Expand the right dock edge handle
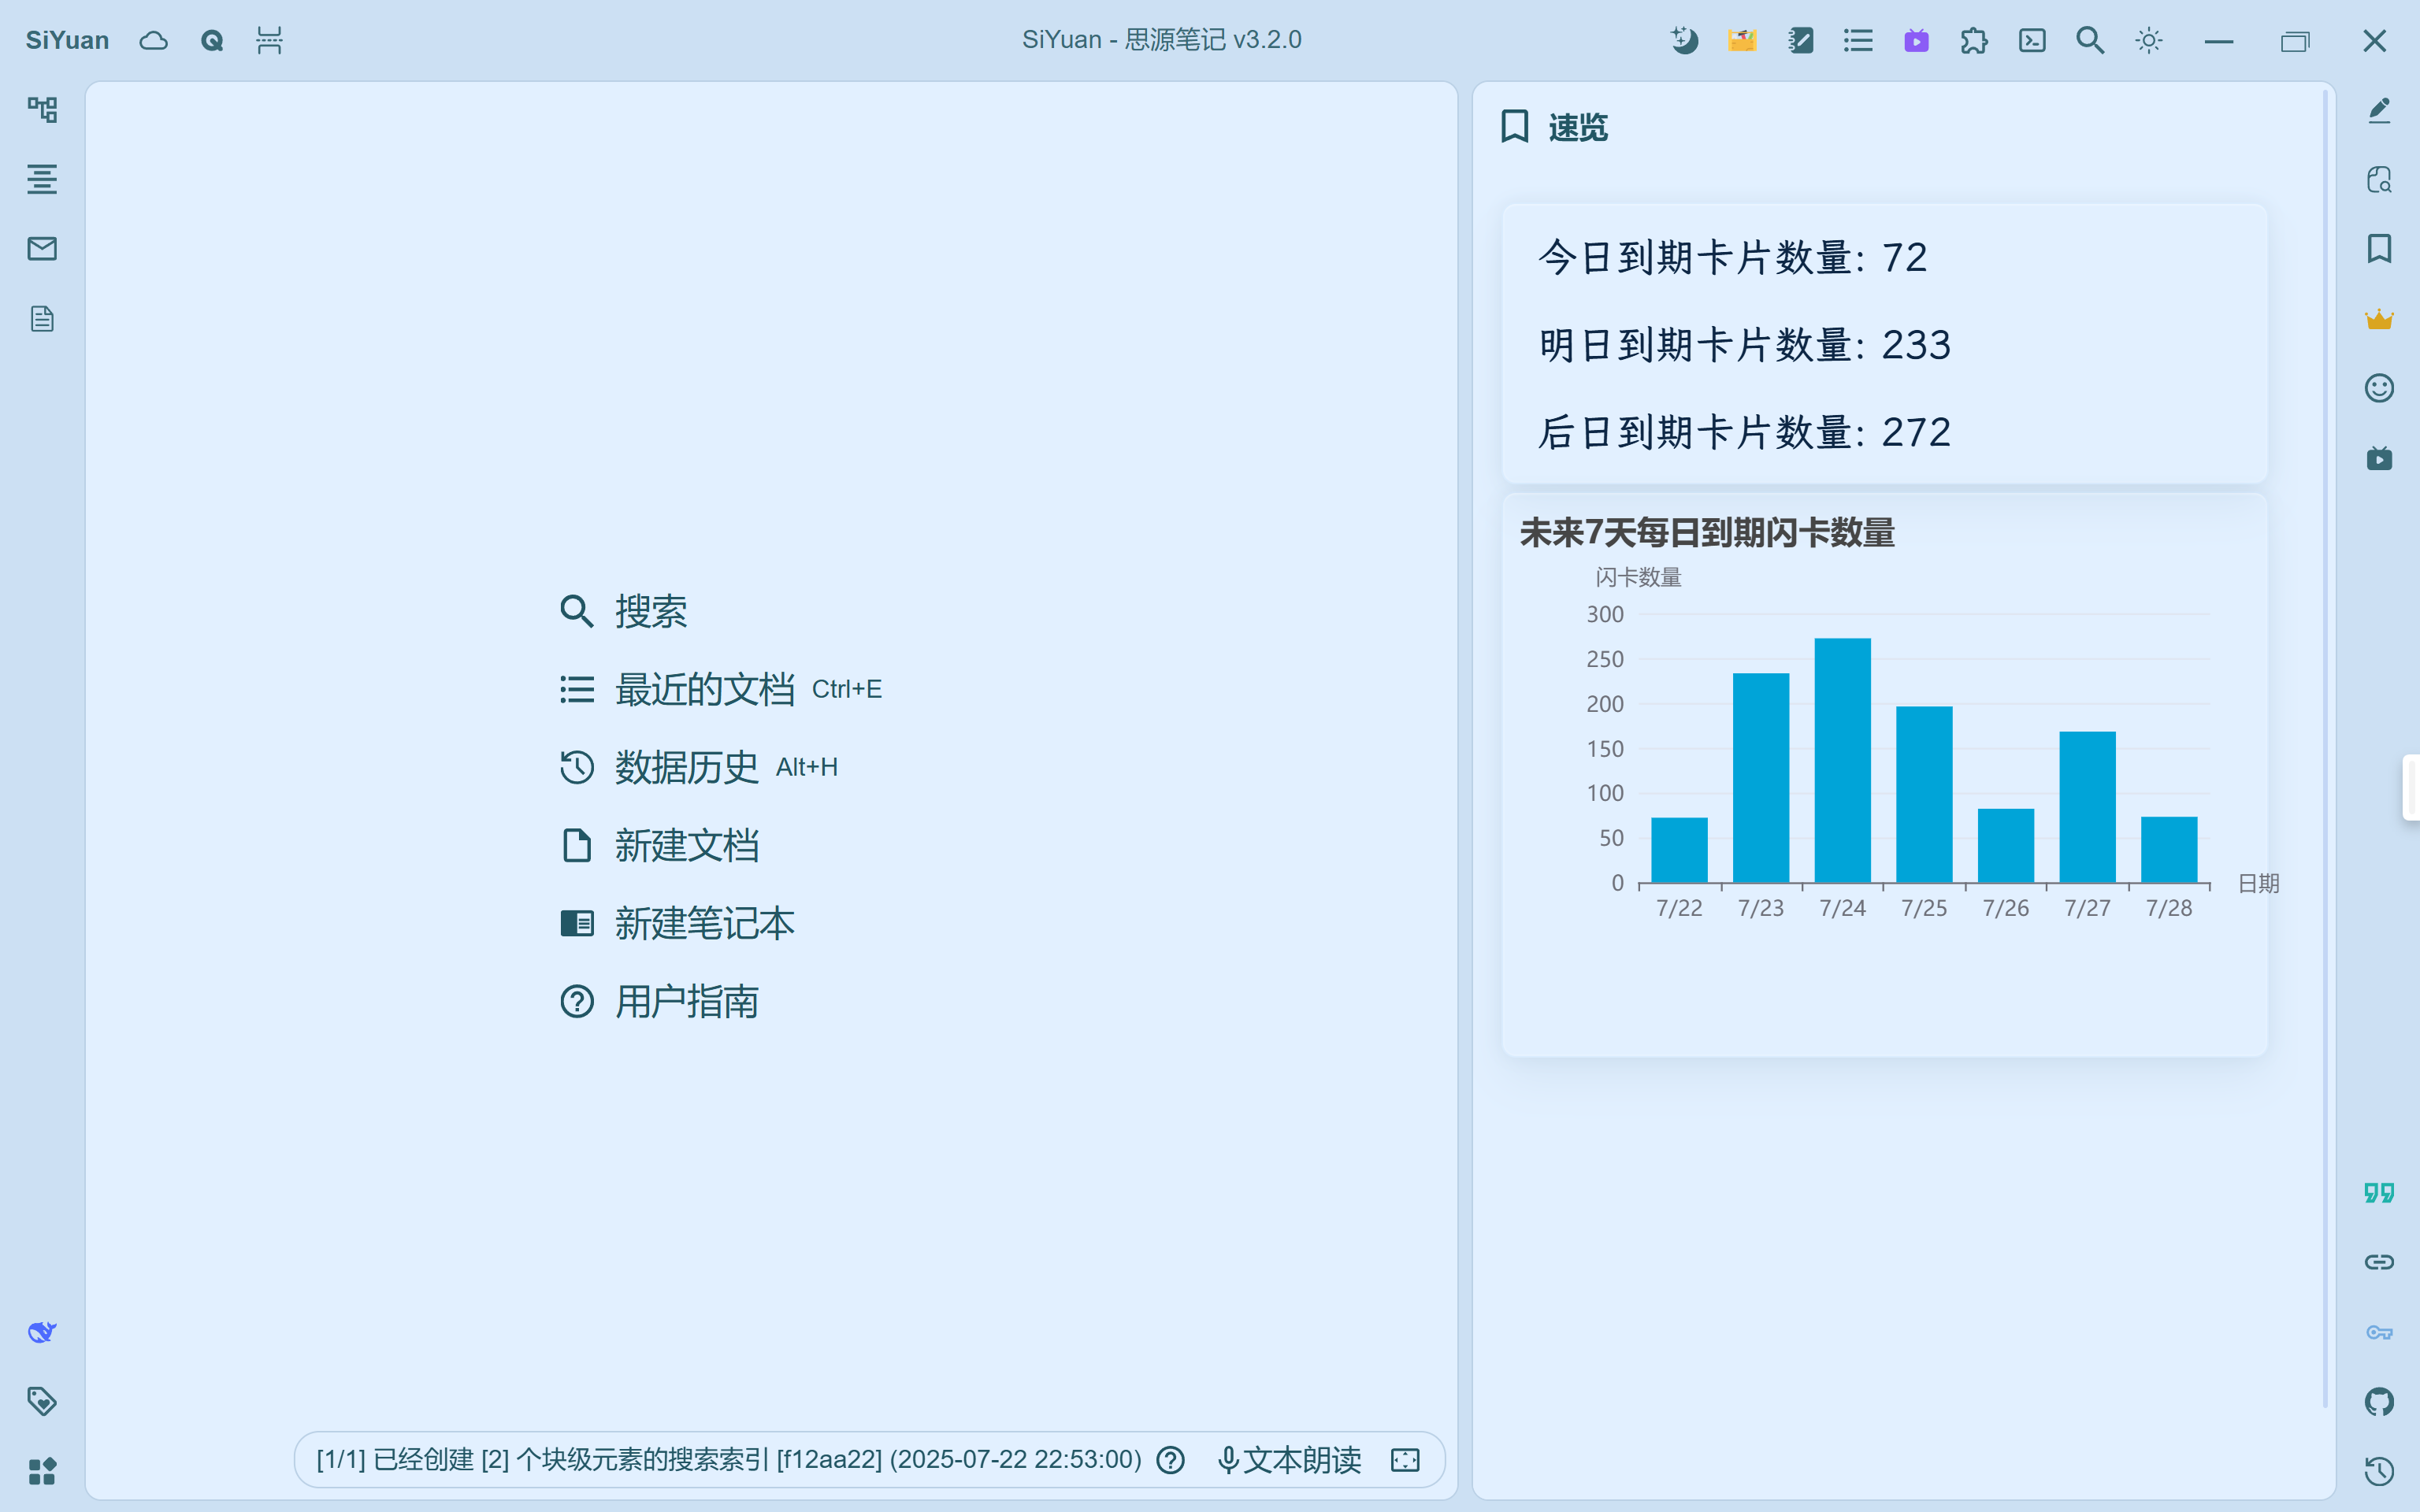The width and height of the screenshot is (2420, 1512). (x=2410, y=787)
